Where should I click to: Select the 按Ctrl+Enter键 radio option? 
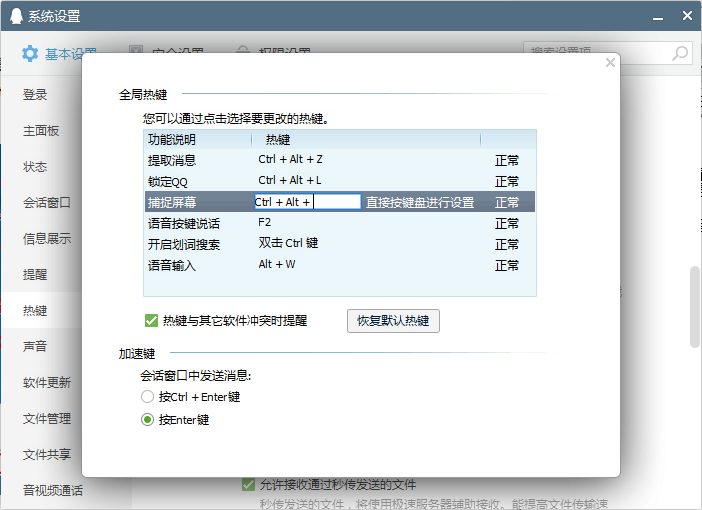tap(148, 396)
